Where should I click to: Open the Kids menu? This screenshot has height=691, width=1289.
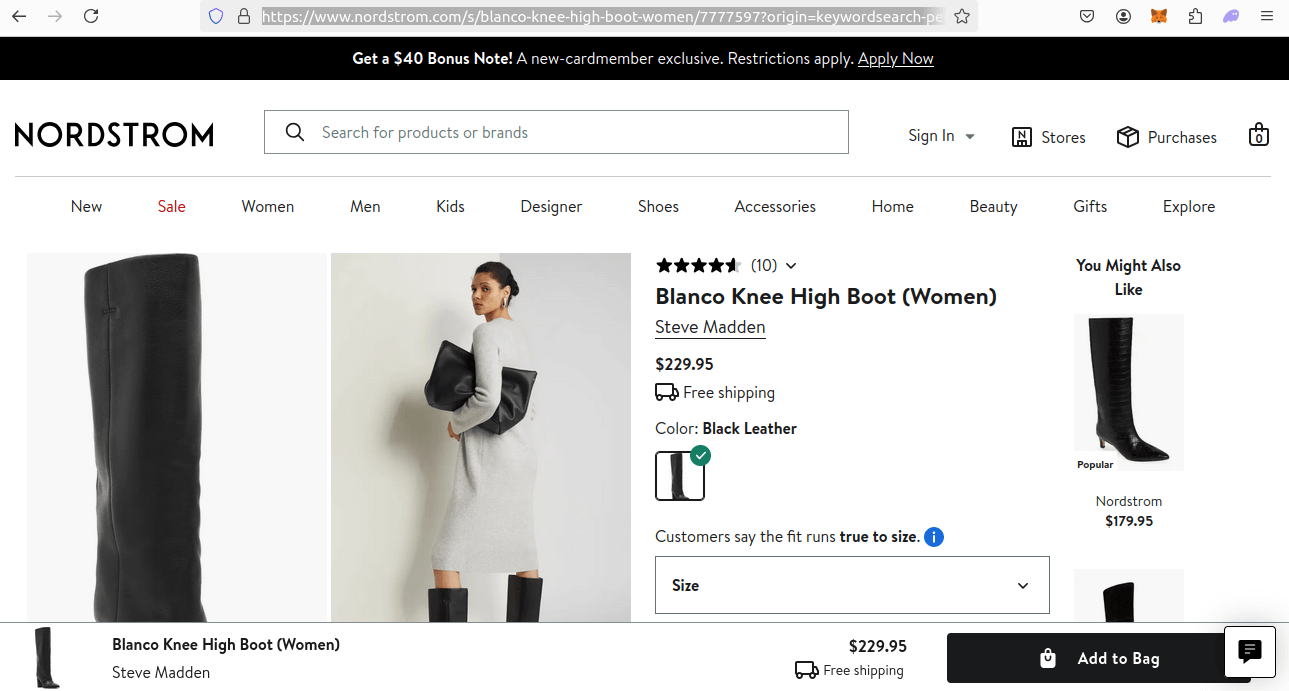(450, 206)
